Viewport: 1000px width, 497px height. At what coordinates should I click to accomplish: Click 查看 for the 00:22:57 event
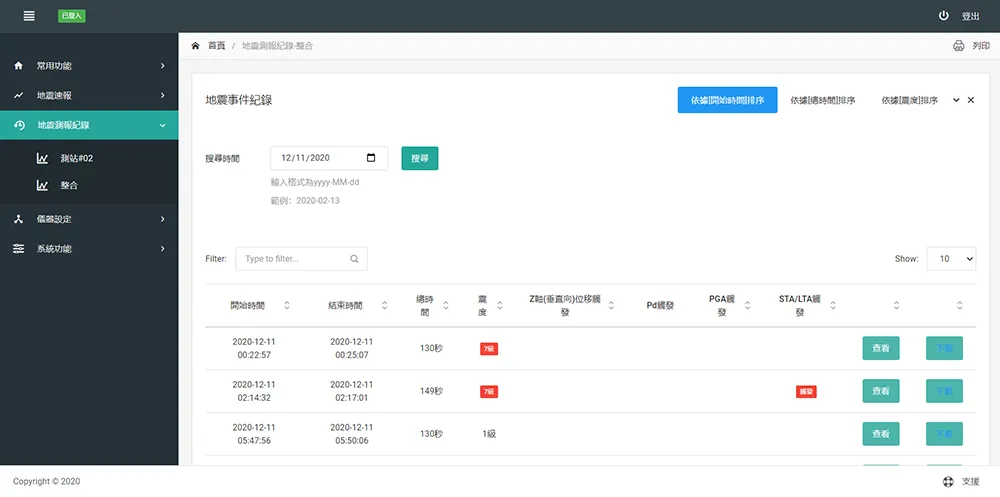880,348
